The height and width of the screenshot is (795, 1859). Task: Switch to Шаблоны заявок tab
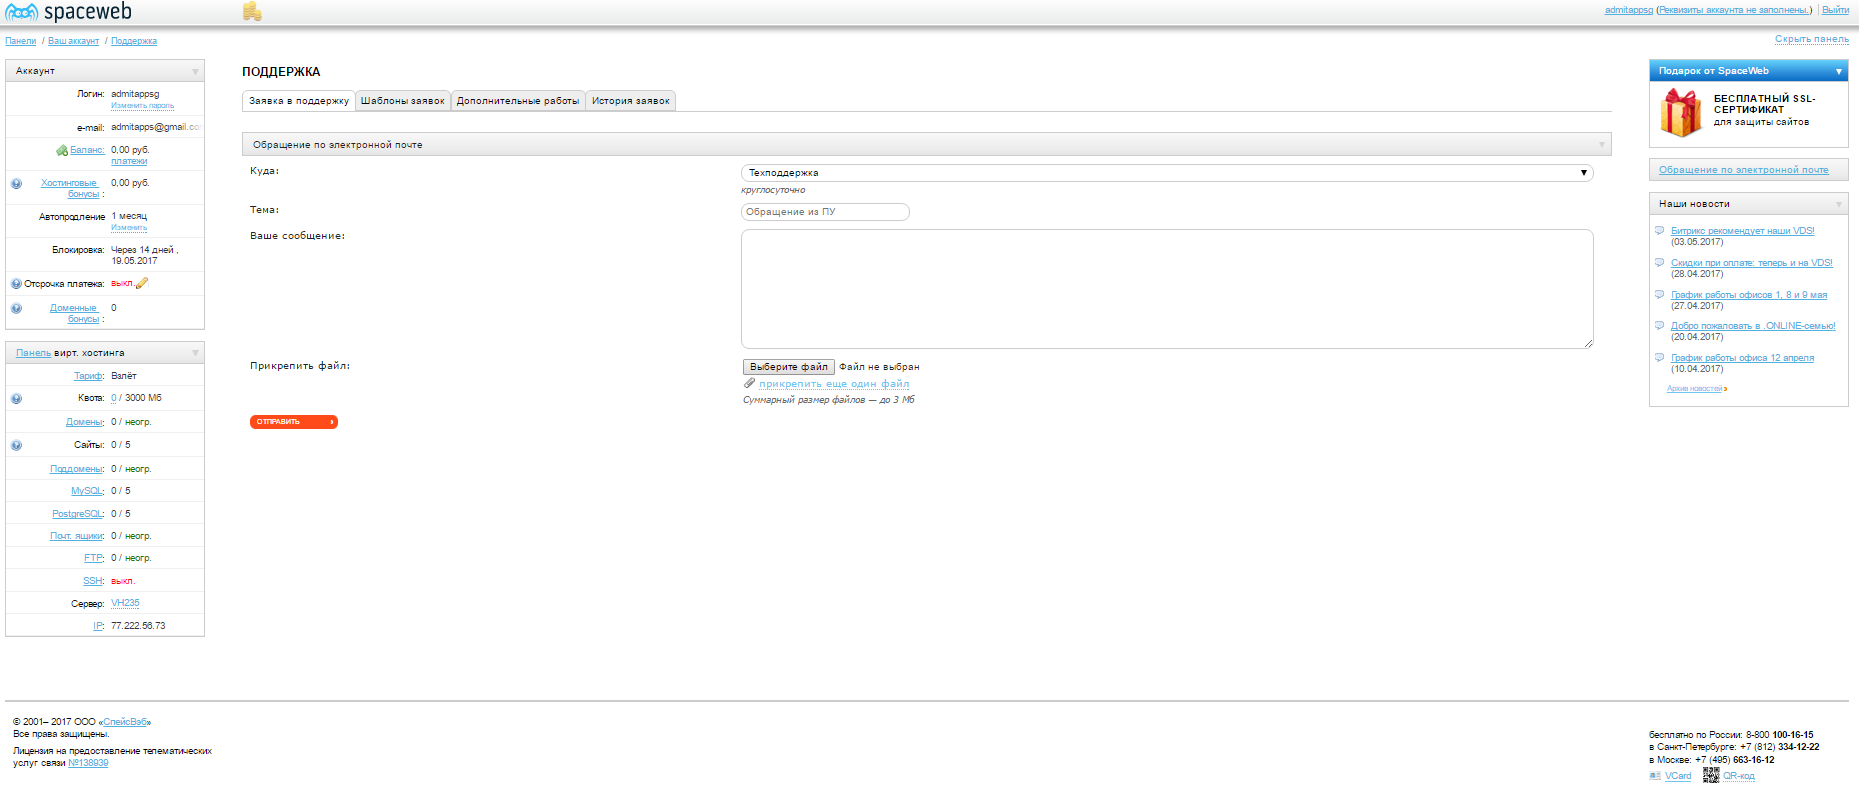click(x=403, y=101)
